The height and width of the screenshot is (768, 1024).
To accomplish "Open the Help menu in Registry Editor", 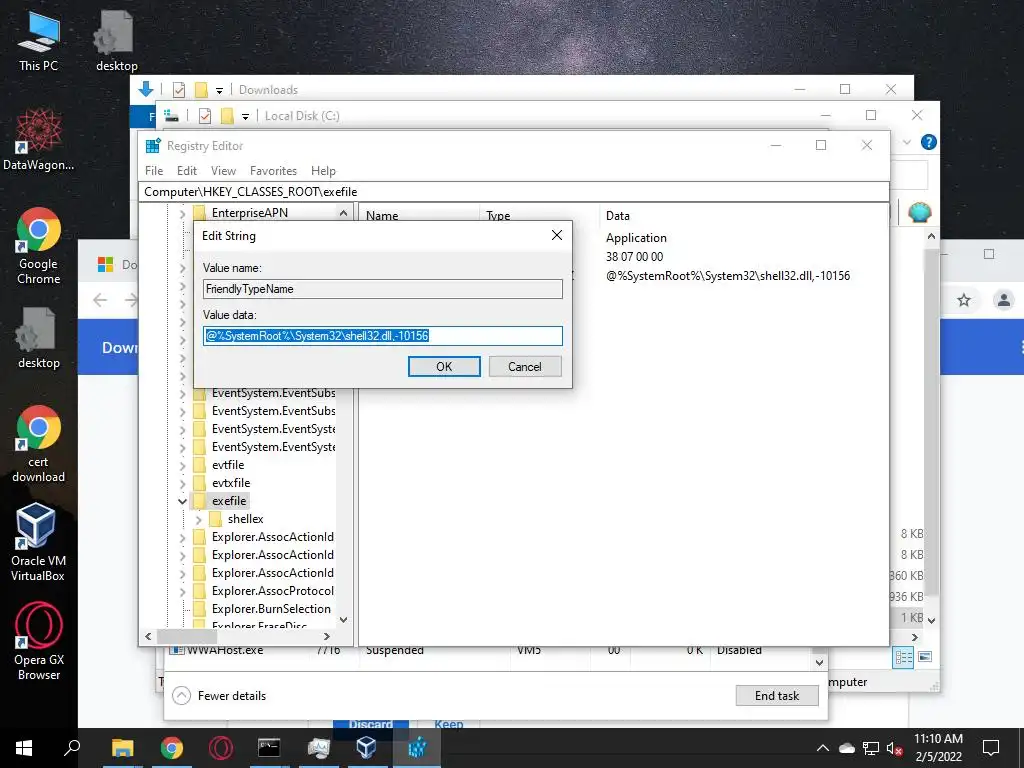I will [323, 170].
